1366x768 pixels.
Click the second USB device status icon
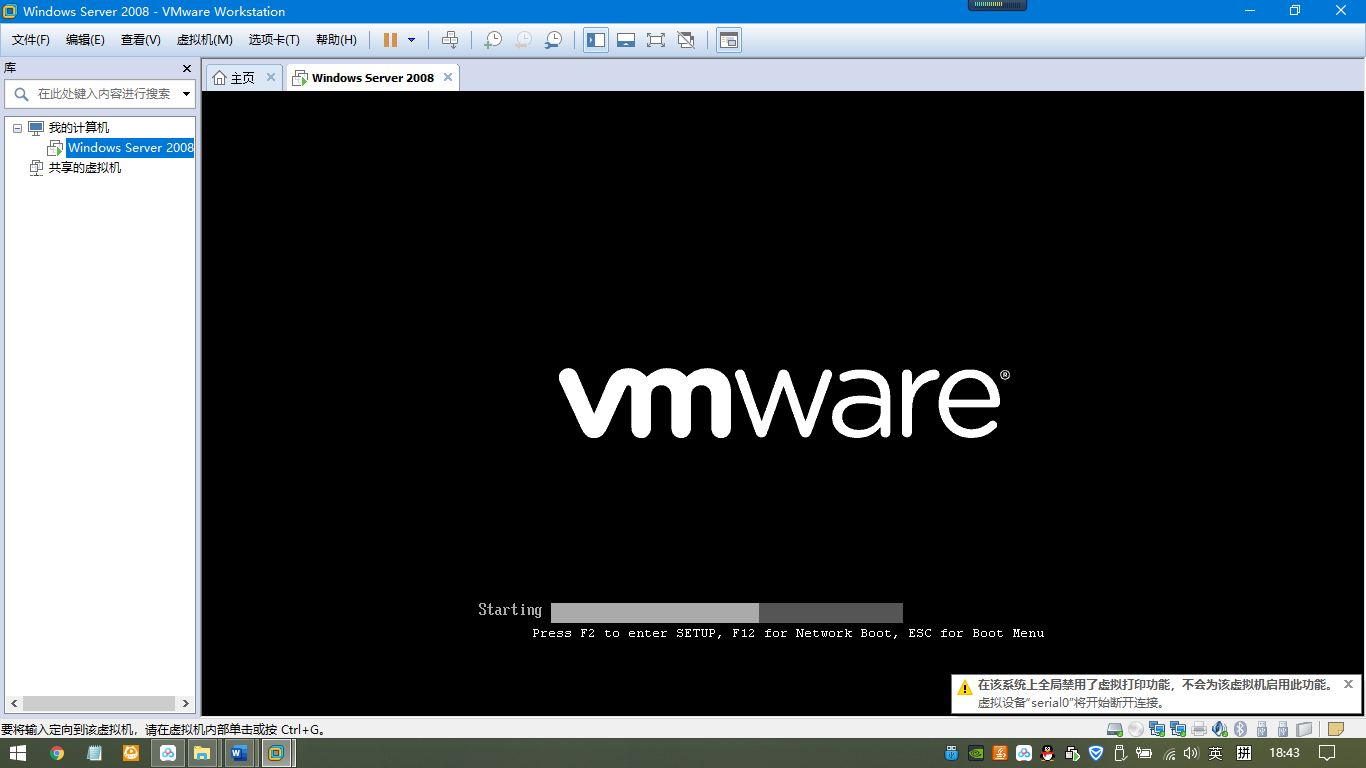click(1283, 729)
